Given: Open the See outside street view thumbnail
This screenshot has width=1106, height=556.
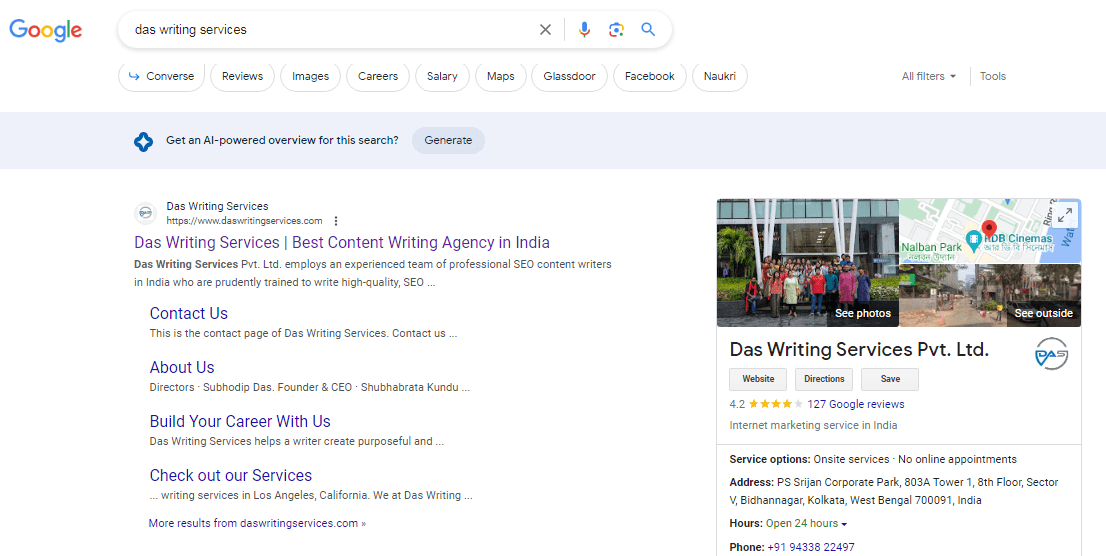Looking at the screenshot, I should [x=990, y=296].
